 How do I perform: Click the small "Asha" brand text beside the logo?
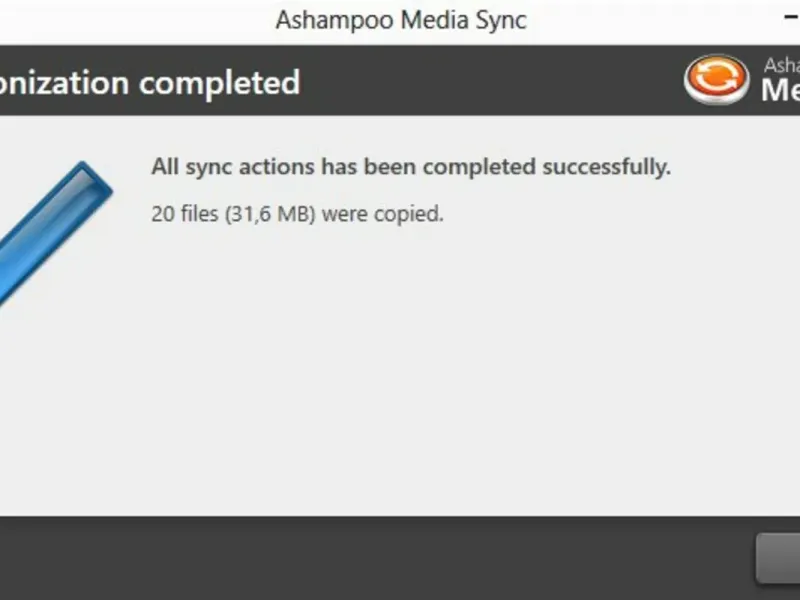click(782, 66)
